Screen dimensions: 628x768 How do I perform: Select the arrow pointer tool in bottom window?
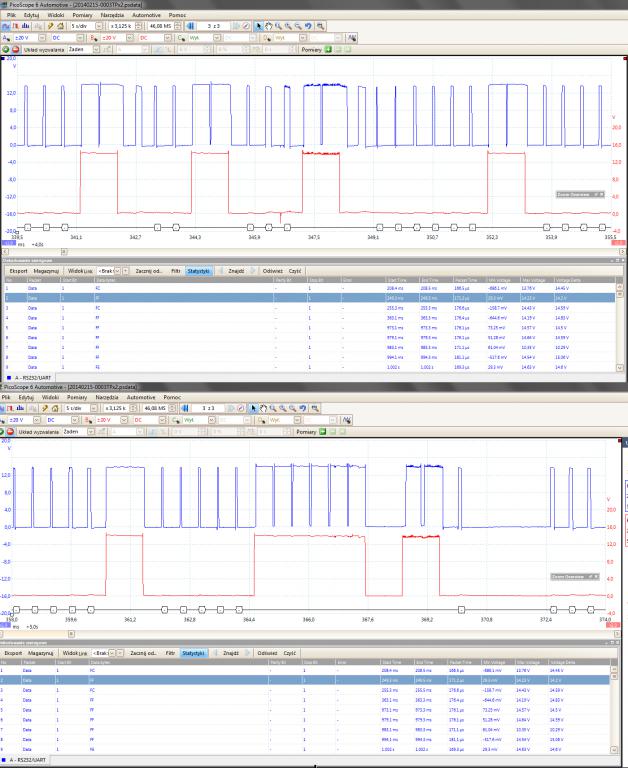pos(253,408)
